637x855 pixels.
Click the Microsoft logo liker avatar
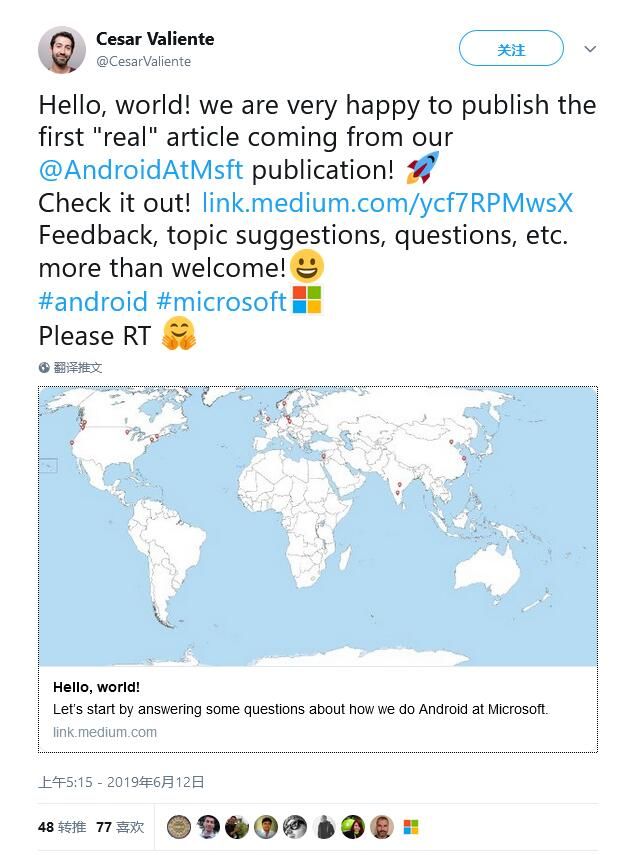pyautogui.click(x=411, y=827)
